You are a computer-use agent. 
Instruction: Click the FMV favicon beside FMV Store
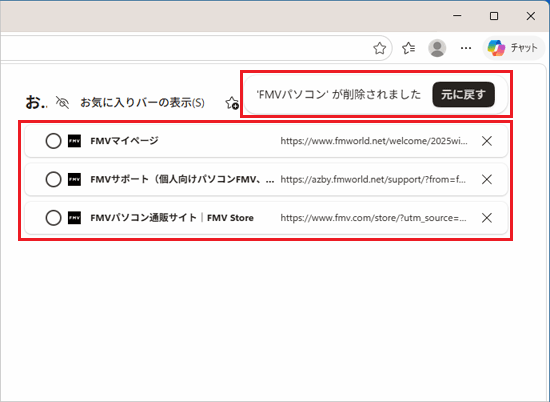point(74,218)
